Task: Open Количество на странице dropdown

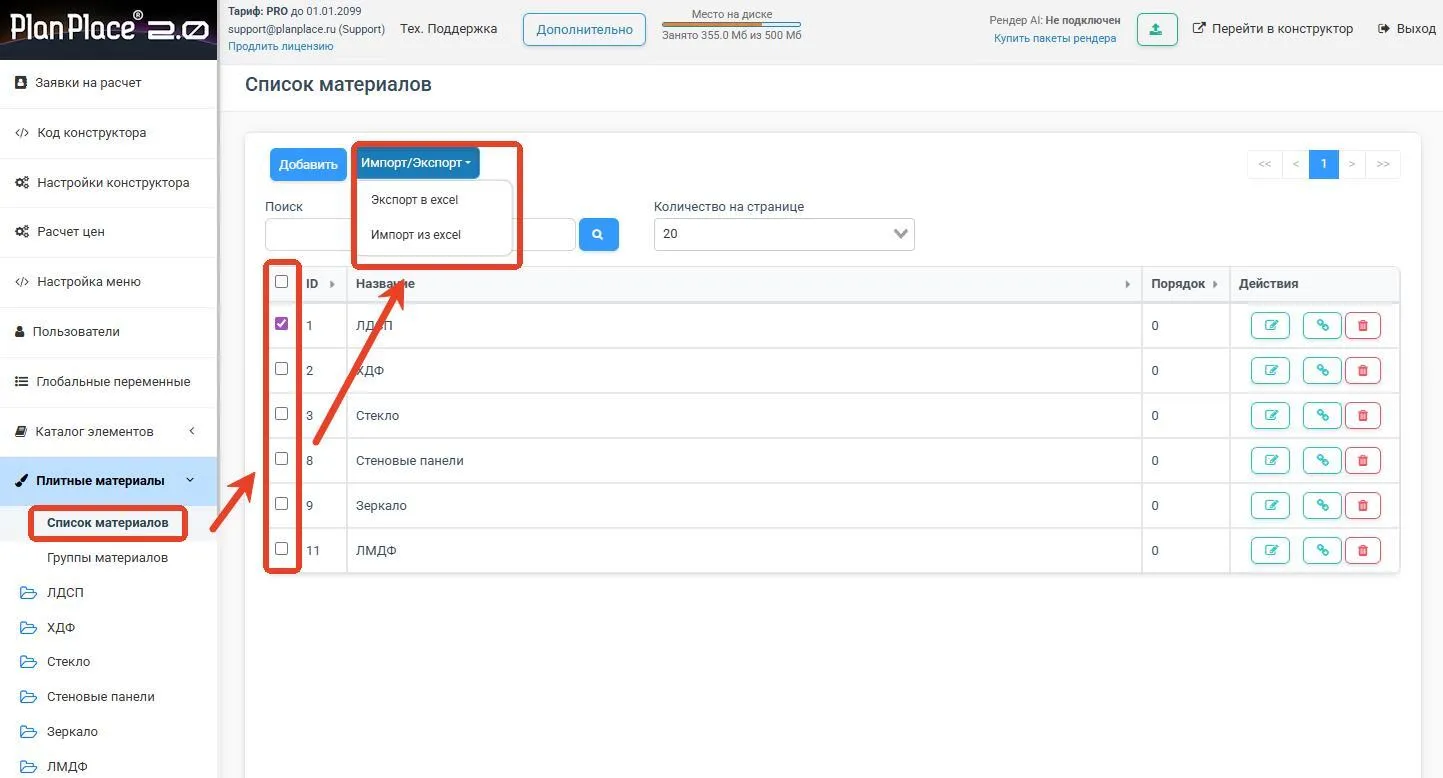Action: 784,234
